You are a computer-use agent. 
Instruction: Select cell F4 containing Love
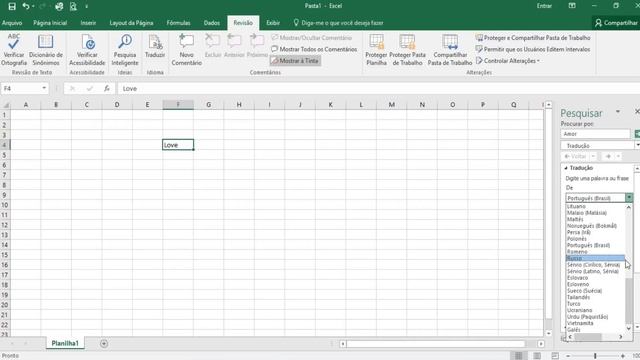click(178, 145)
